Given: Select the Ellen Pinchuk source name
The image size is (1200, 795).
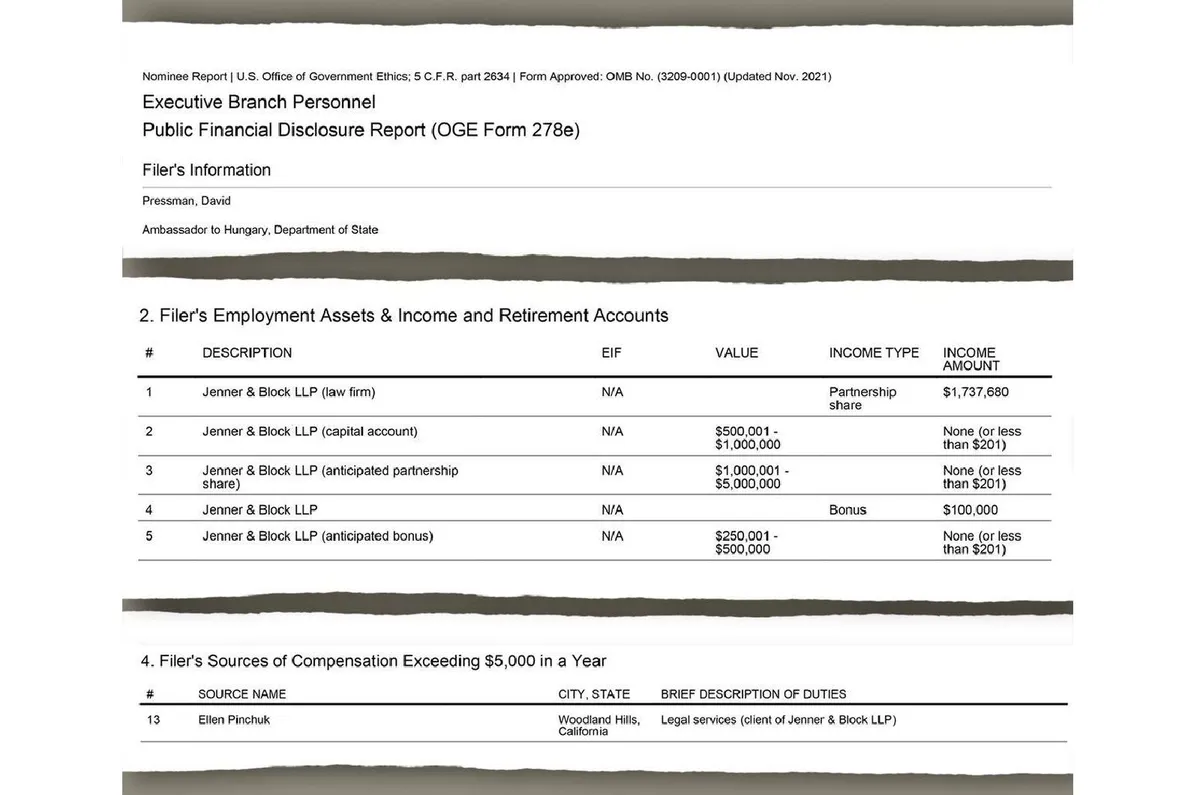Looking at the screenshot, I should click(x=234, y=720).
